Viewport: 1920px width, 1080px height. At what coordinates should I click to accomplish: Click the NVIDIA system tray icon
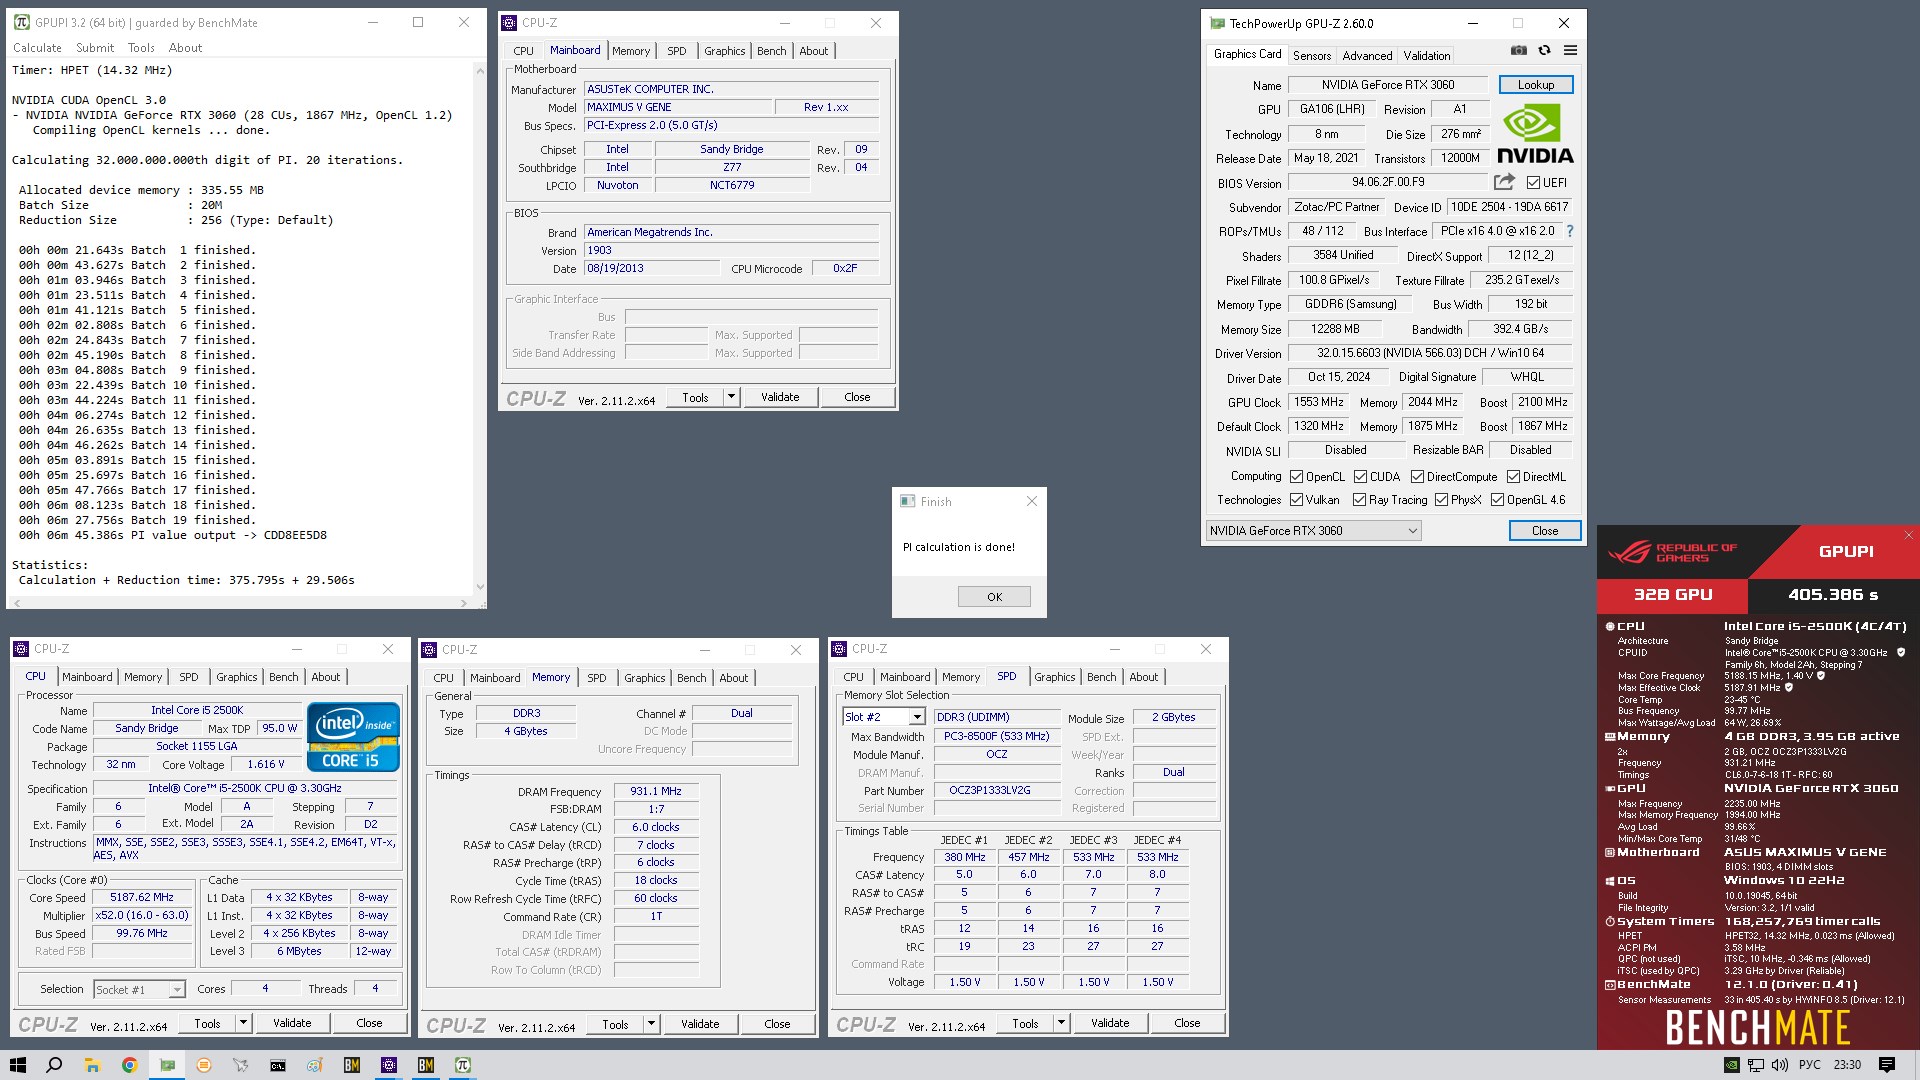click(x=1731, y=1065)
